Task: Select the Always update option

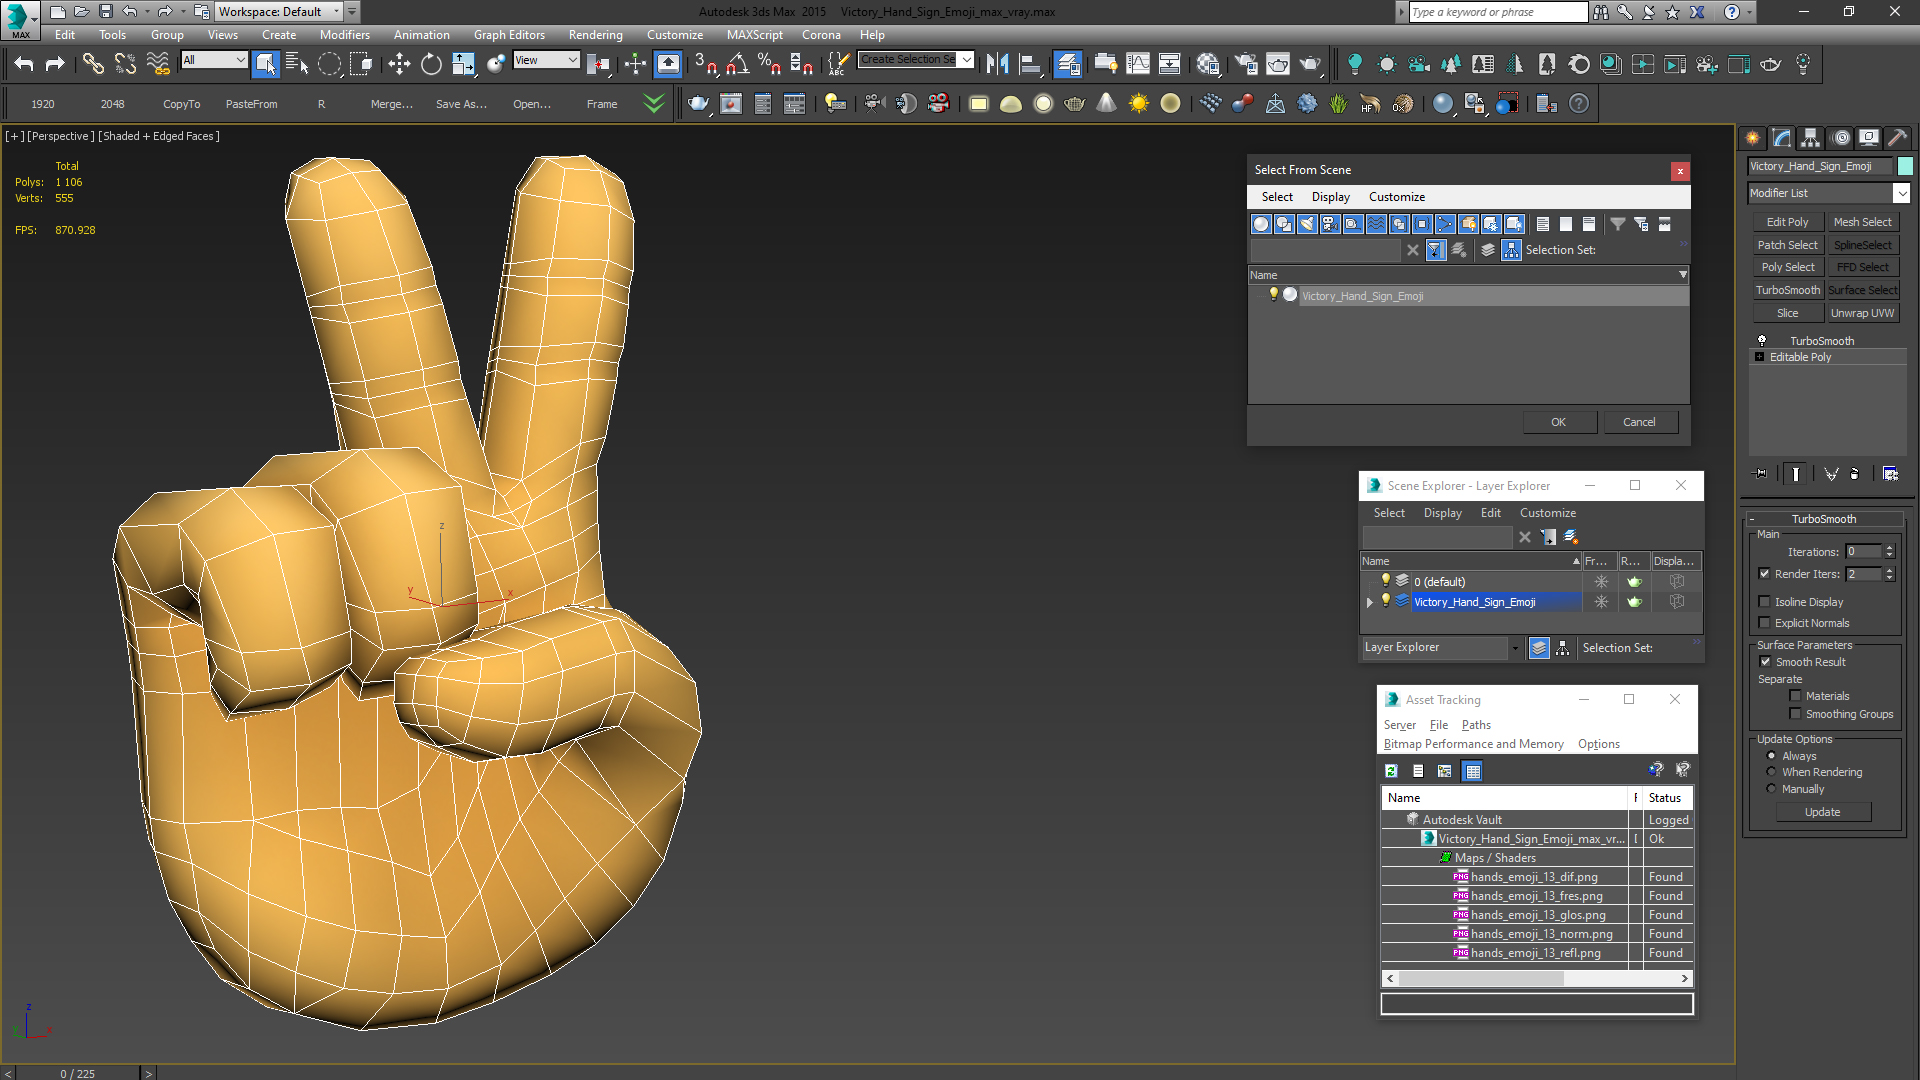Action: click(x=1772, y=756)
